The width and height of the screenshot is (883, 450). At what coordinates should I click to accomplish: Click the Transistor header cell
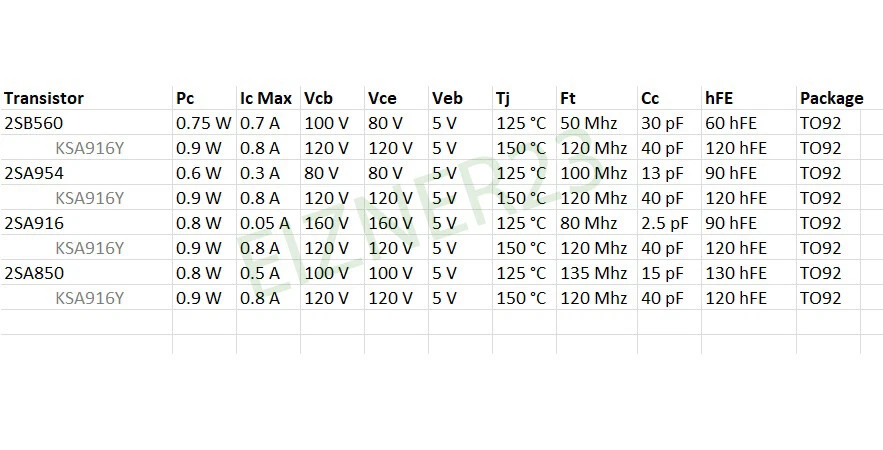tap(44, 98)
